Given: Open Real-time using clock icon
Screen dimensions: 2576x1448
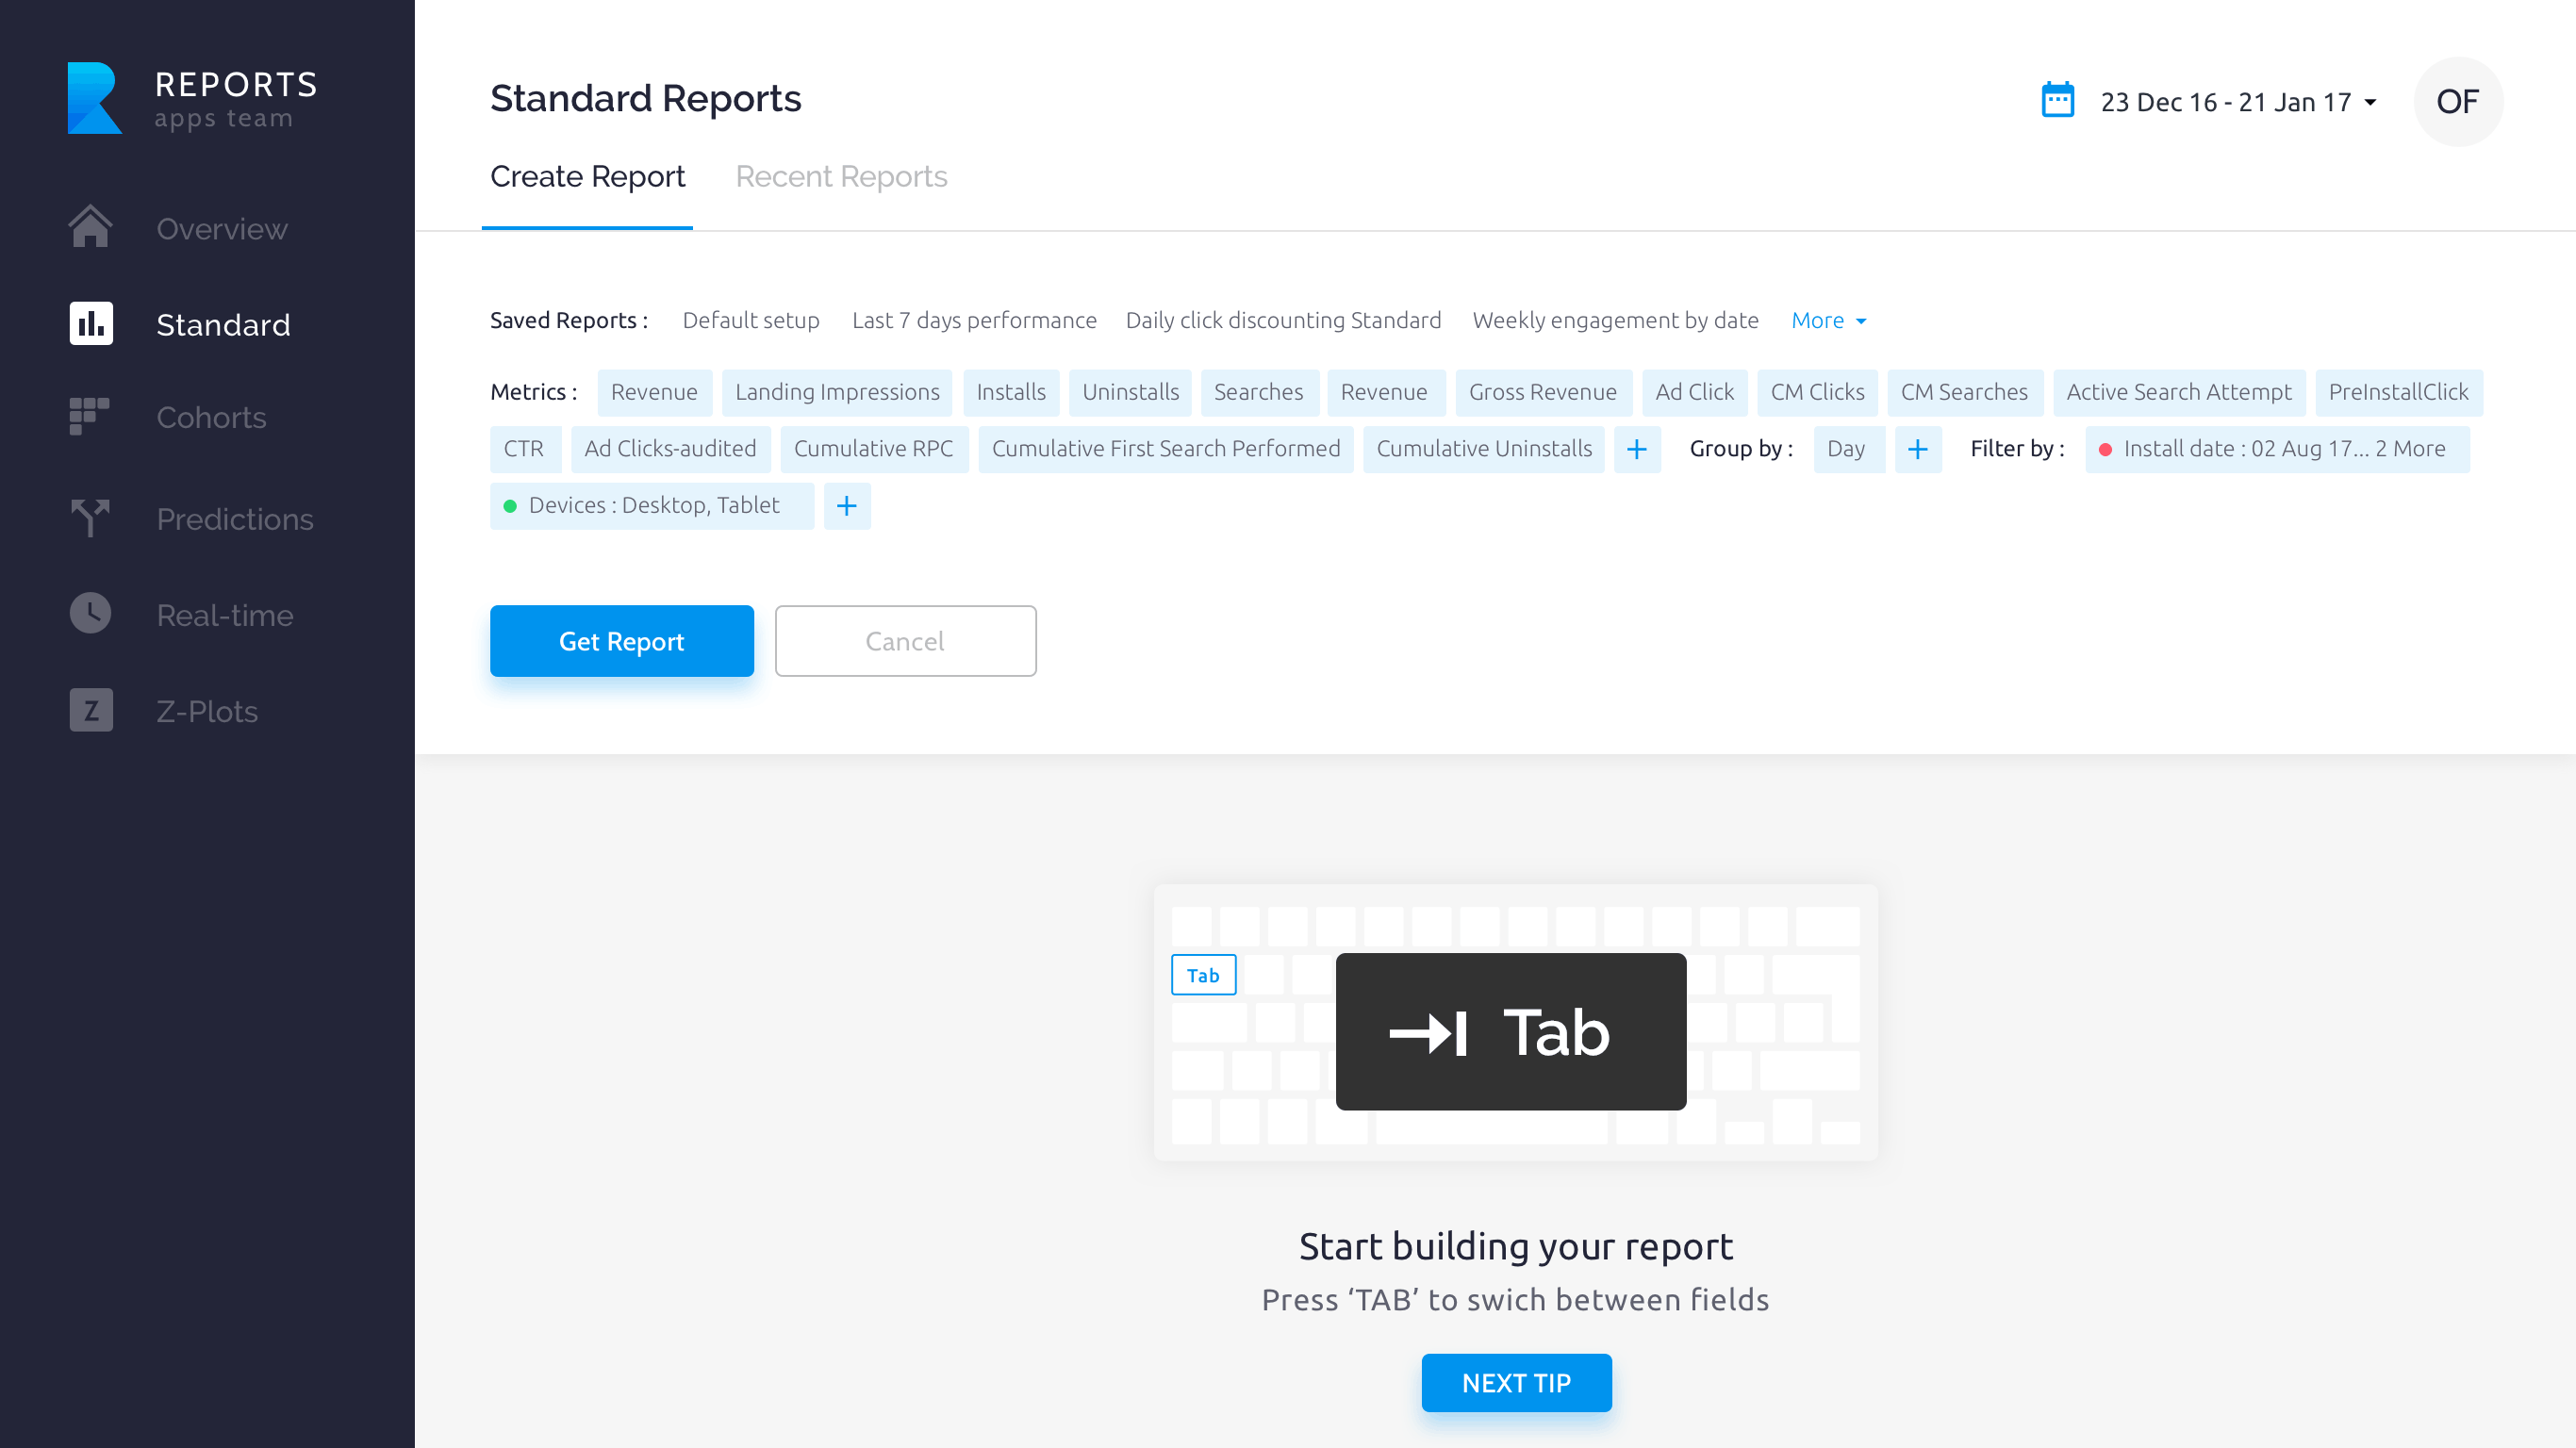Looking at the screenshot, I should [90, 614].
